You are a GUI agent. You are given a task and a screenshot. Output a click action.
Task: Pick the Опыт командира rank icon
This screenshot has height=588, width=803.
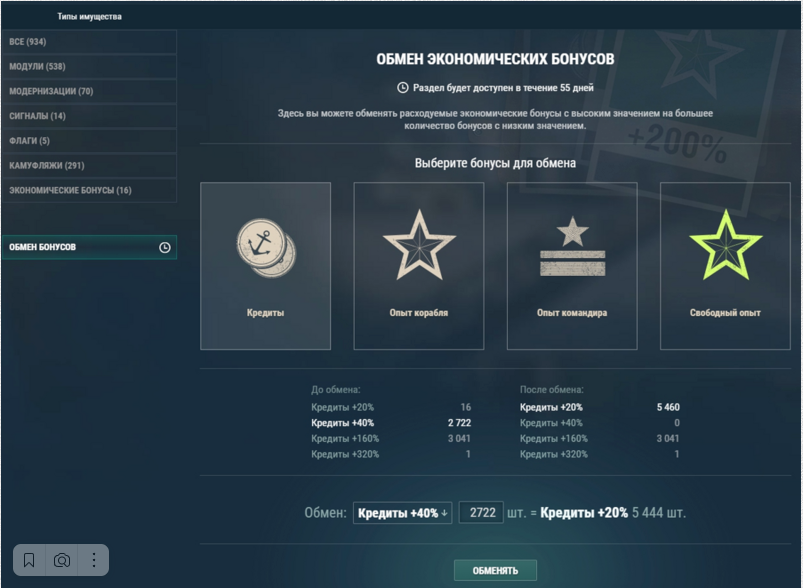pyautogui.click(x=572, y=246)
